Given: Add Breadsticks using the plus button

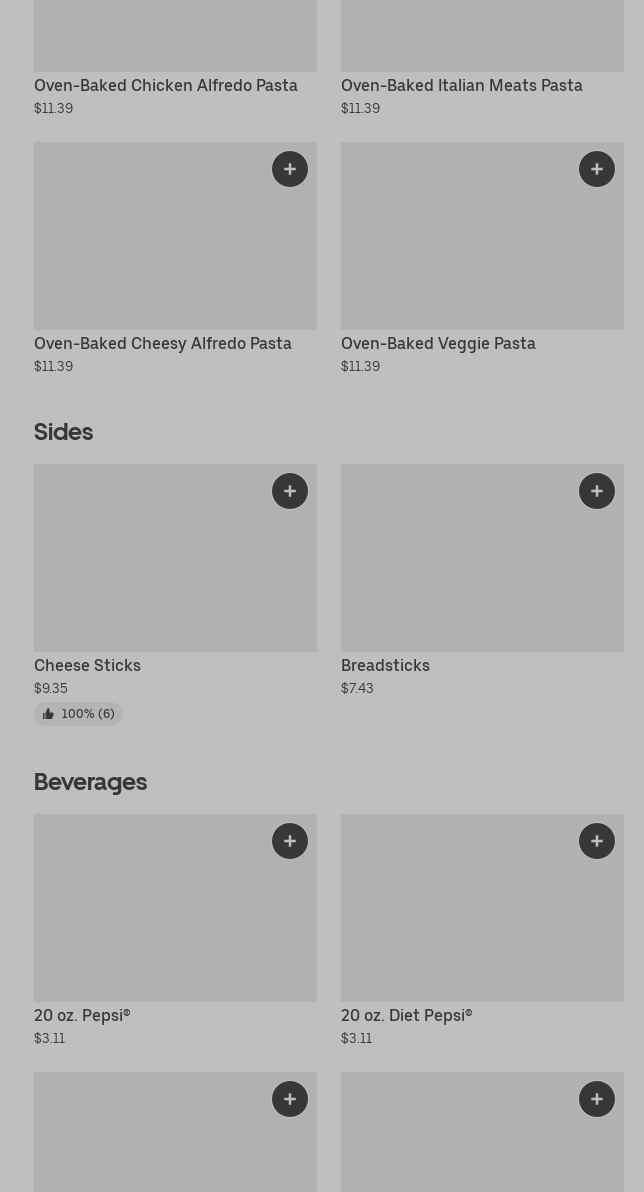Looking at the screenshot, I should (x=597, y=491).
